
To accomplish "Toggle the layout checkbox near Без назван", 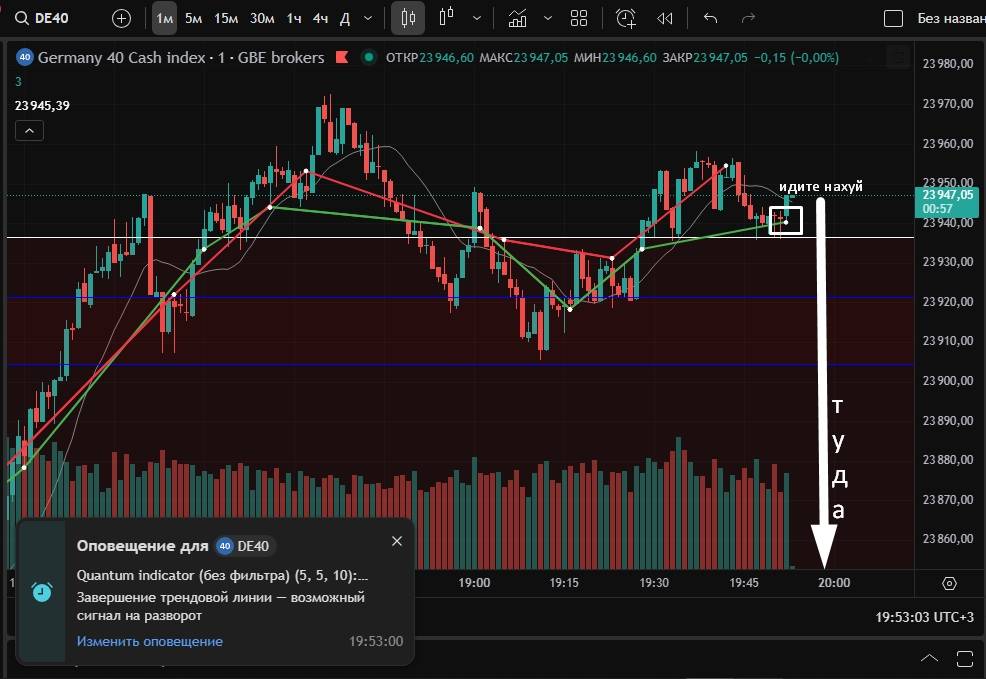I will click(x=894, y=18).
